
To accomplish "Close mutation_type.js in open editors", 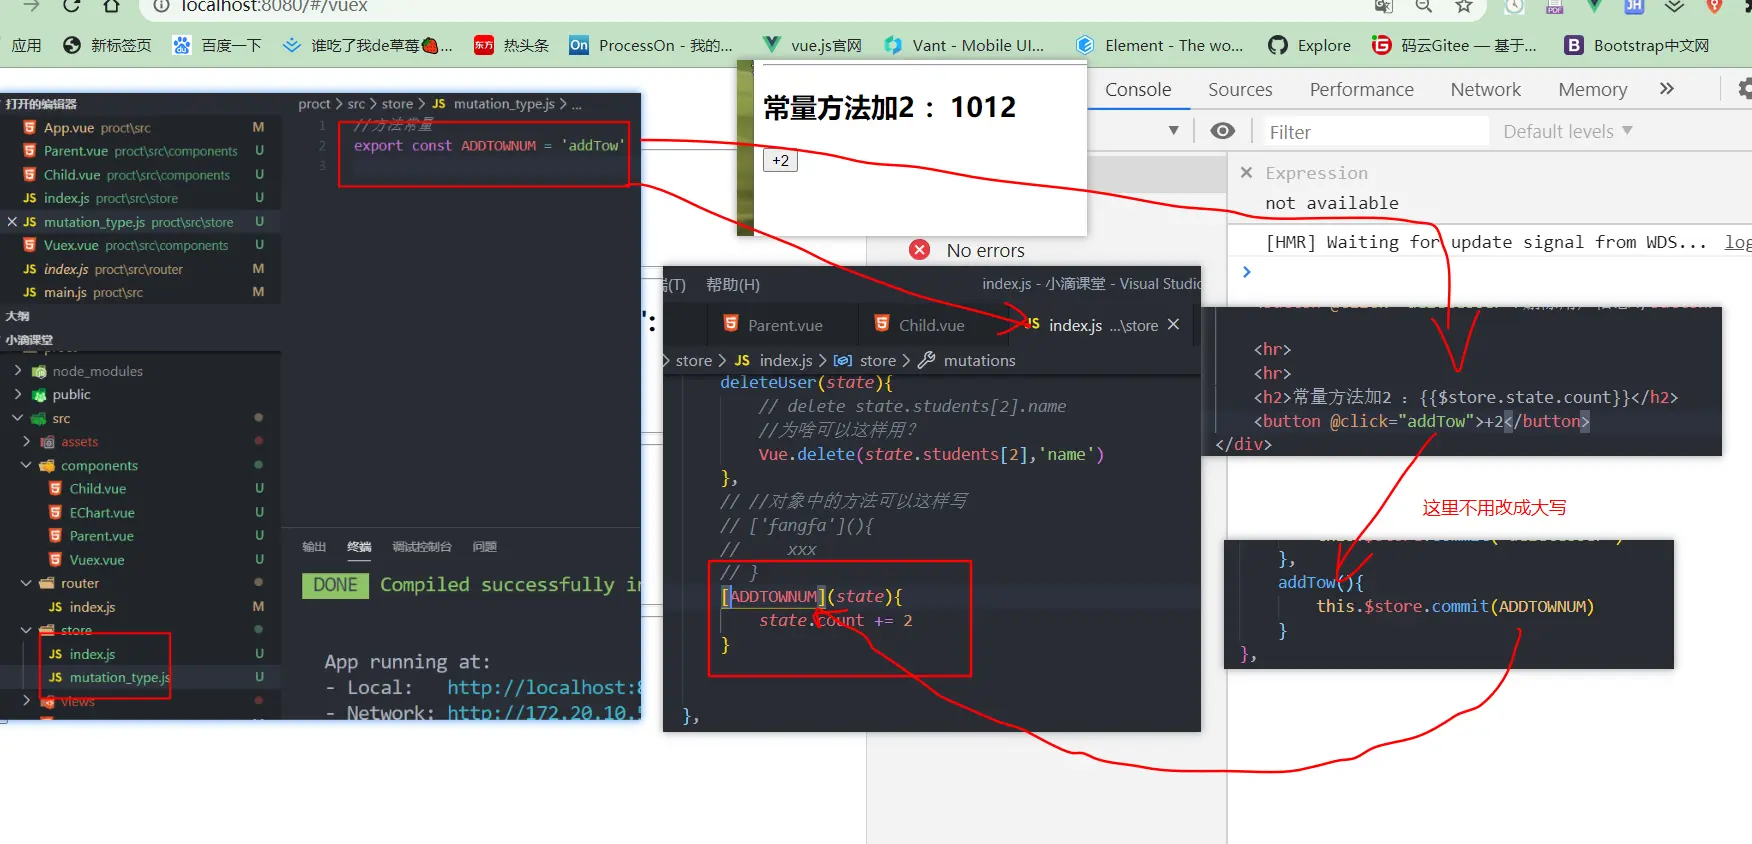I will pos(12,222).
